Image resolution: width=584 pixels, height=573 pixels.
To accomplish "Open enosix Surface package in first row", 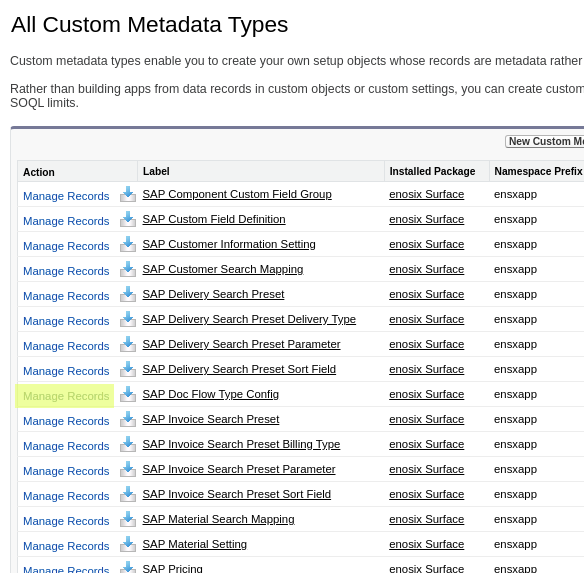I will 426,194.
